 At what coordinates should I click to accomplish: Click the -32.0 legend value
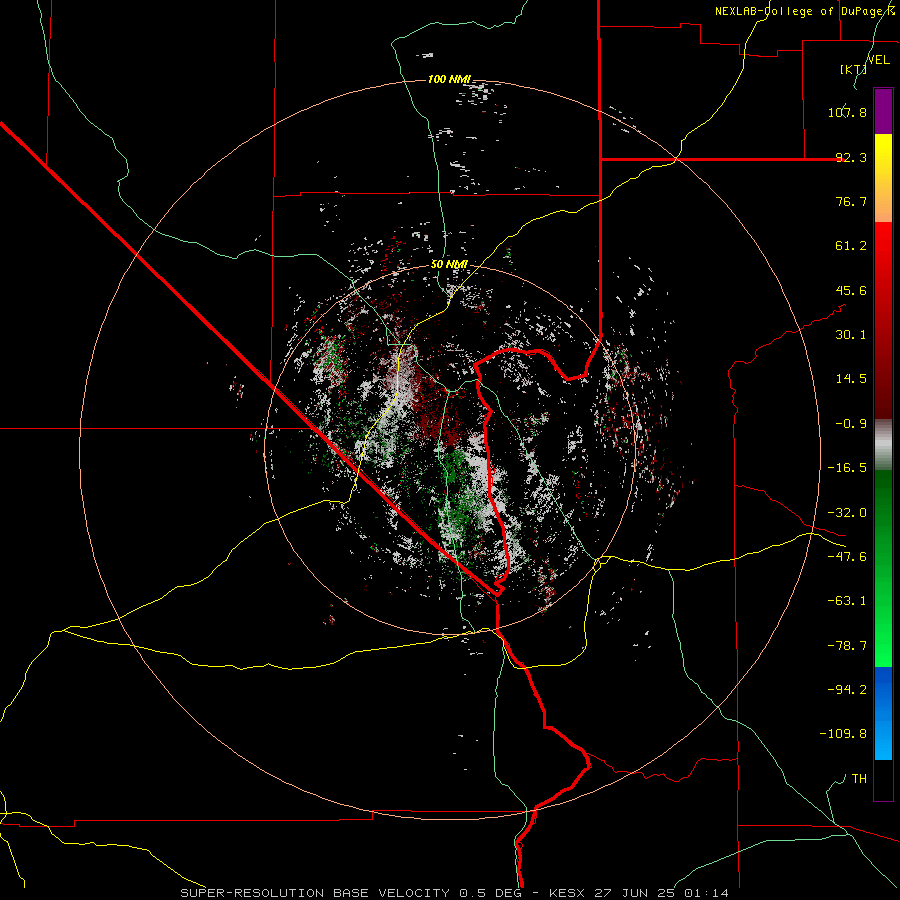coord(847,513)
